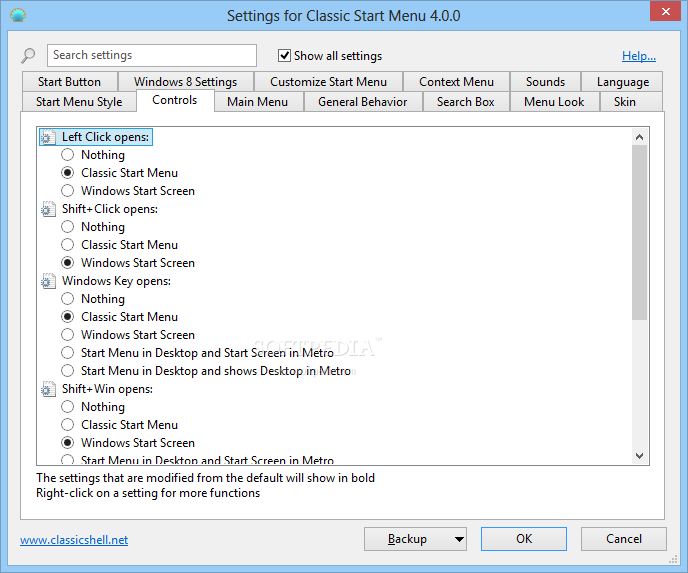Click the setting icon beside Shift+Win opens
Viewport: 688px width, 573px height.
click(48, 389)
